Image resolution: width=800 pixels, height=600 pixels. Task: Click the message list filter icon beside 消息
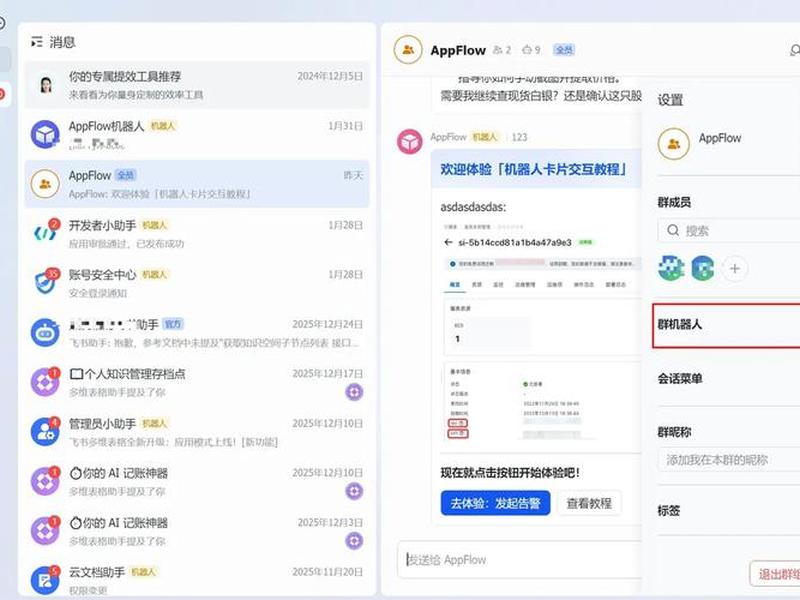coord(37,42)
